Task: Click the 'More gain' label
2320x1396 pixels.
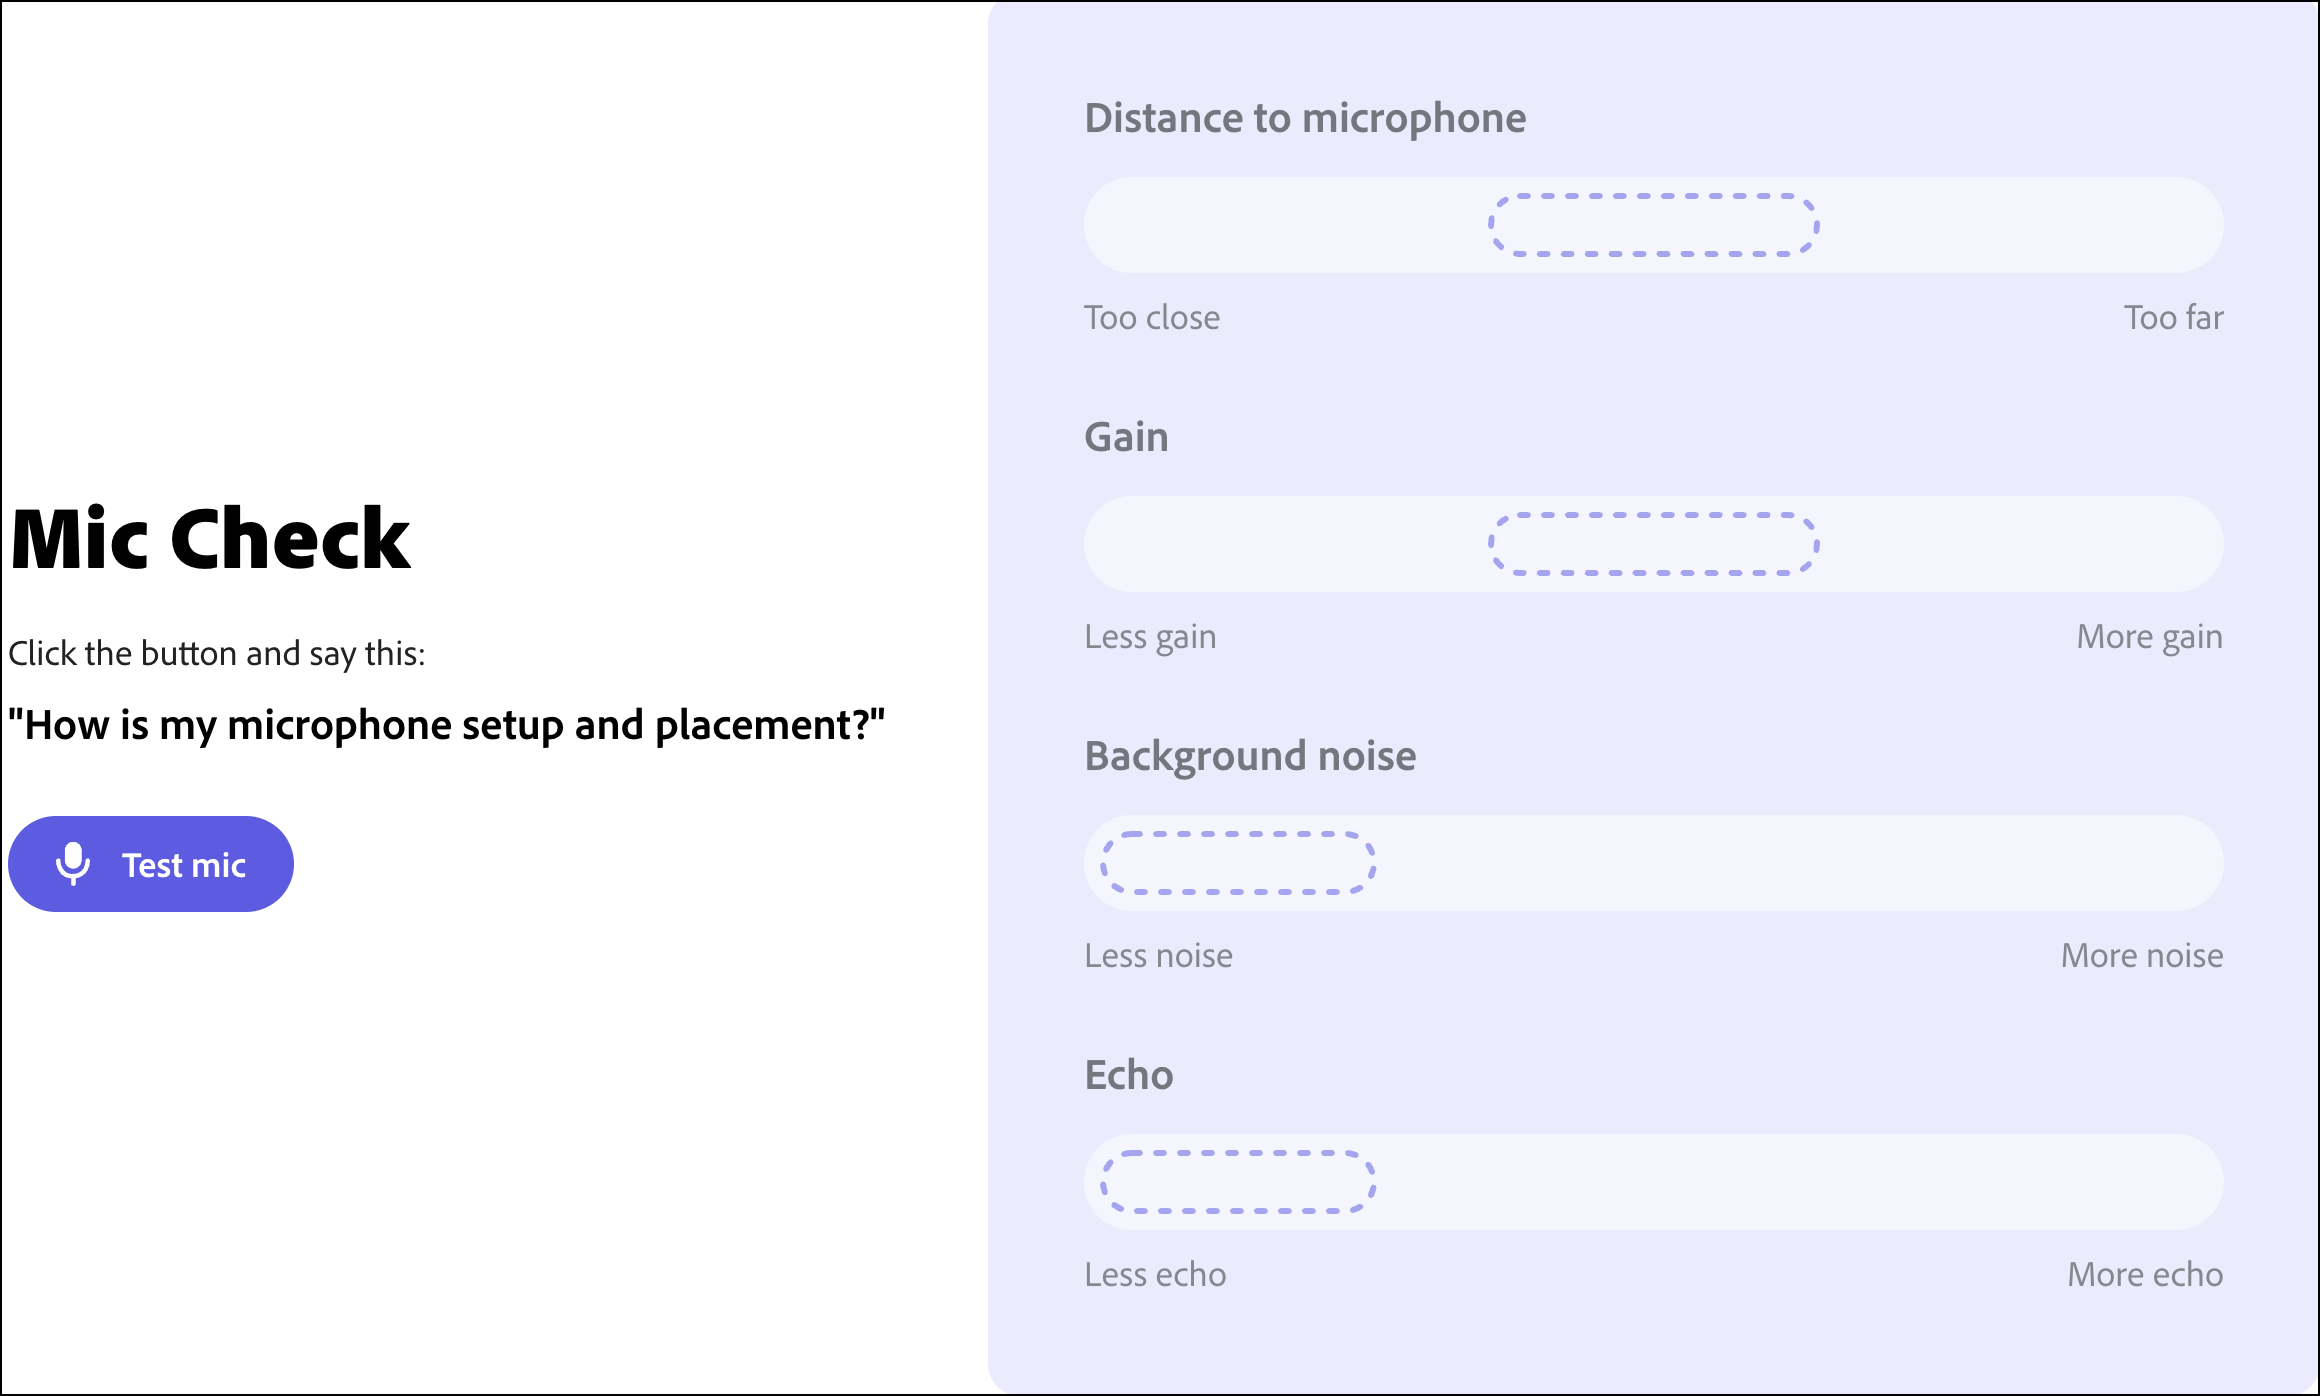Action: [2150, 637]
